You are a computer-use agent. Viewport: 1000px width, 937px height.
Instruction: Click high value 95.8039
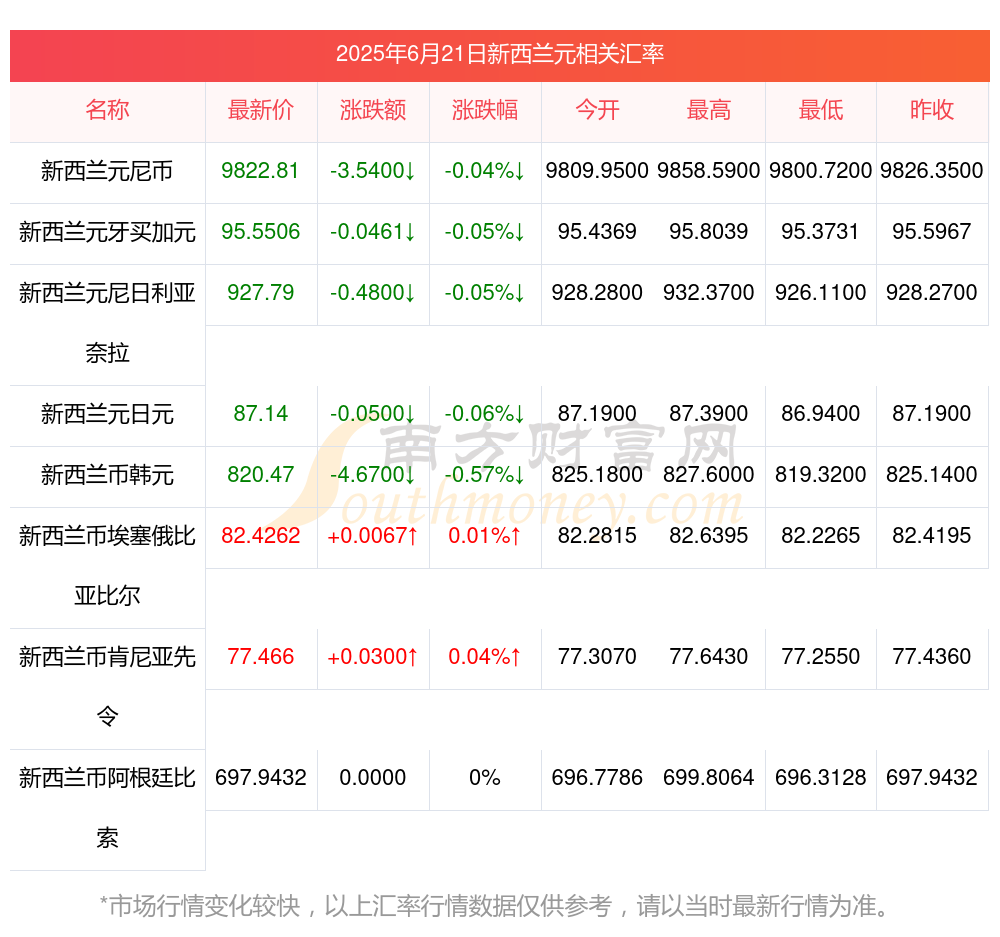709,232
